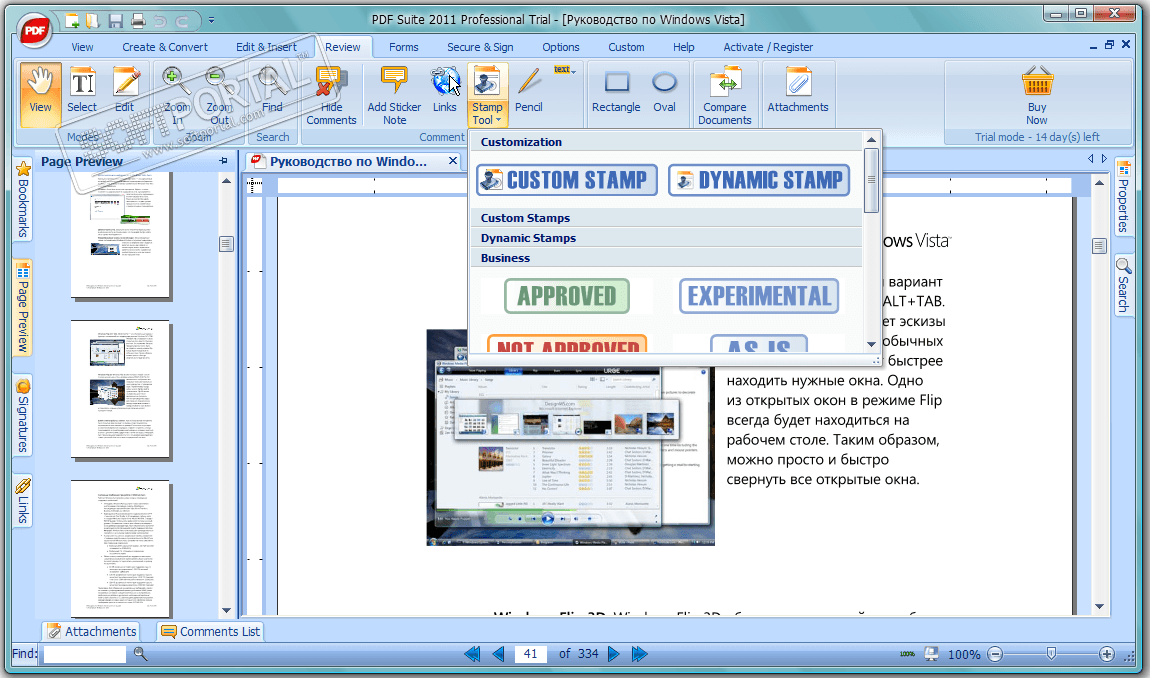
Task: Add Sticker Note to the page
Action: coord(395,95)
